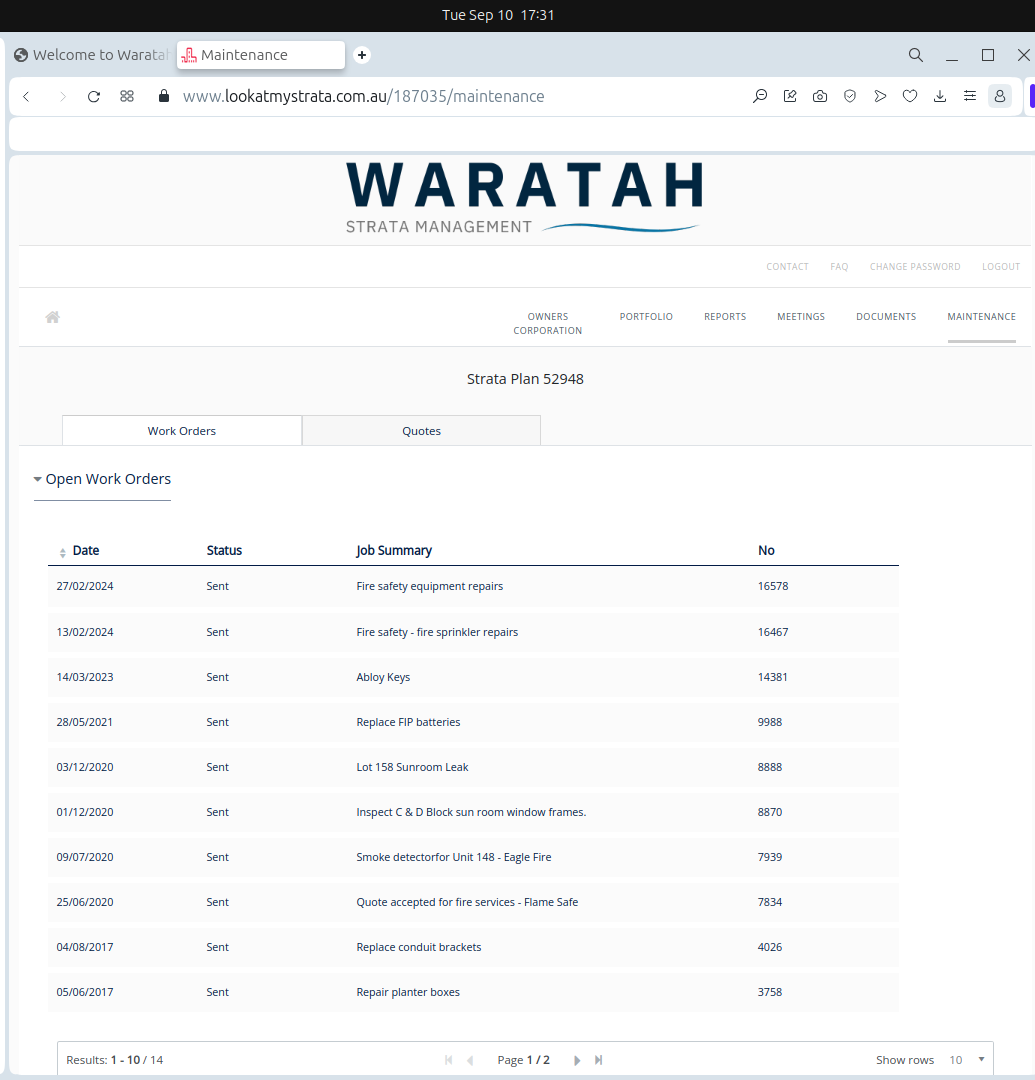The image size is (1035, 1080).
Task: Open the Documents menu item
Action: (886, 317)
